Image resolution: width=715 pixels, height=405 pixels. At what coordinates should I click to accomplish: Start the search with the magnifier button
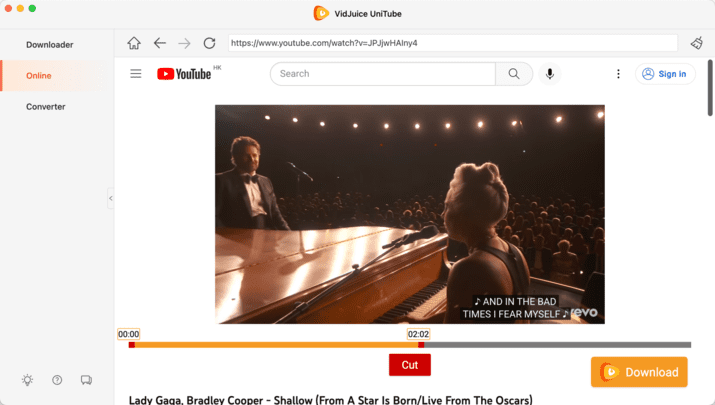coord(514,73)
